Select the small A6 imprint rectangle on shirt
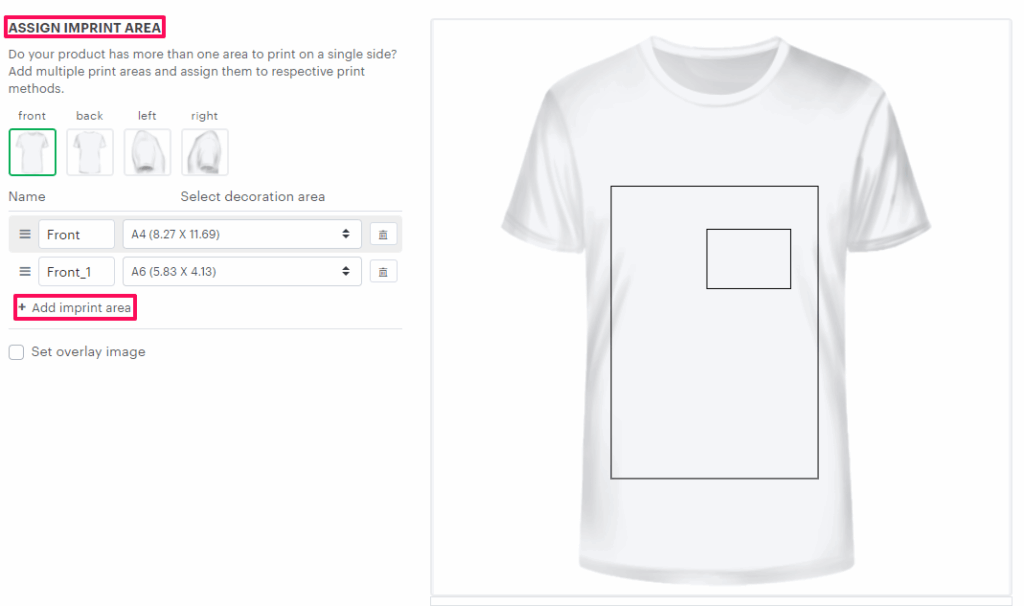 click(748, 259)
